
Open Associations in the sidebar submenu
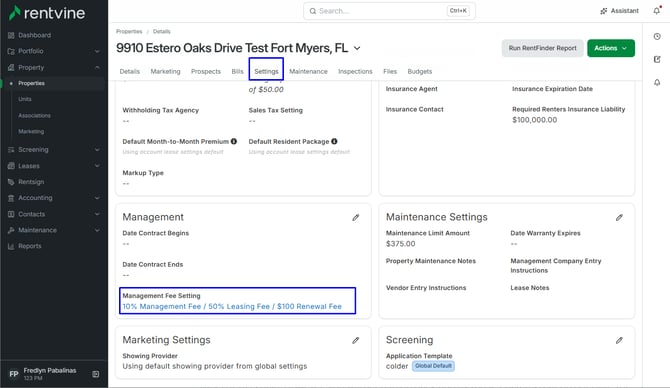(x=34, y=115)
